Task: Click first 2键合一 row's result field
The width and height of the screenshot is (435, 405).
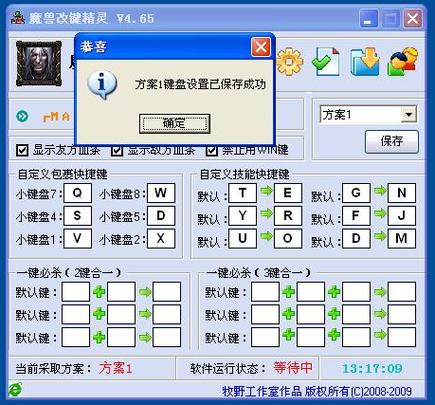Action: (x=167, y=292)
